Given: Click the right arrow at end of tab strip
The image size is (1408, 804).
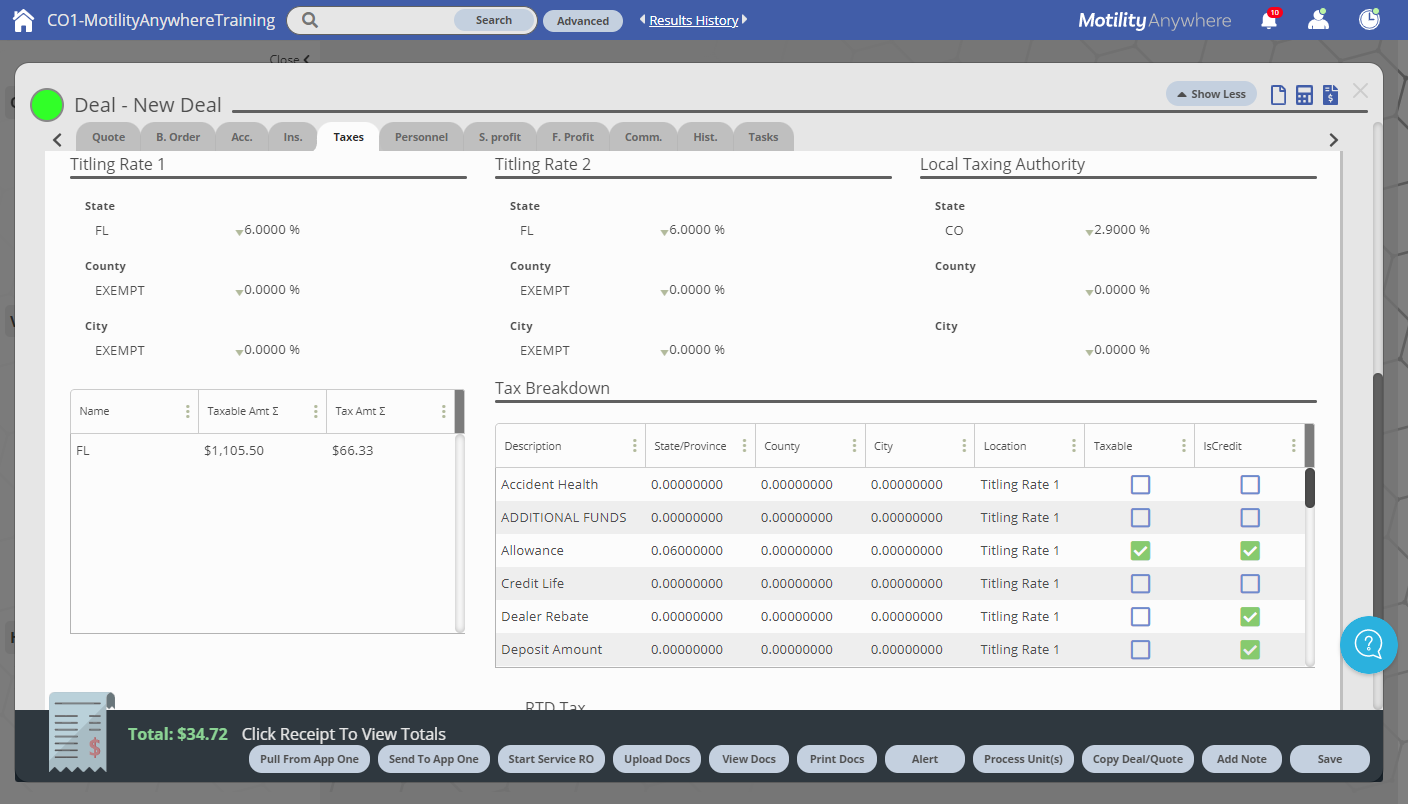Looking at the screenshot, I should pos(1333,140).
